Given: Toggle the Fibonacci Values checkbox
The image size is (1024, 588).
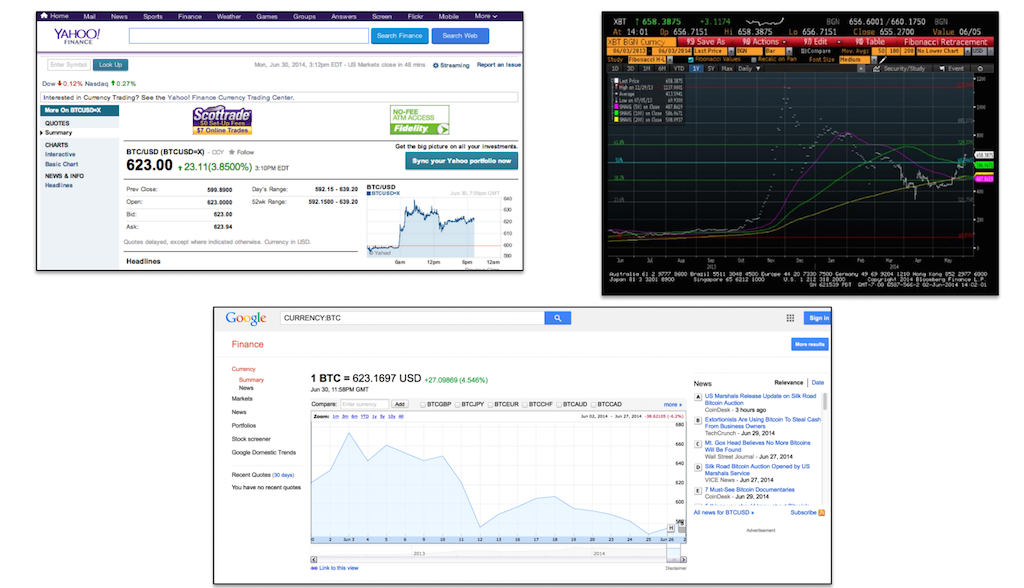Looking at the screenshot, I should coord(691,59).
